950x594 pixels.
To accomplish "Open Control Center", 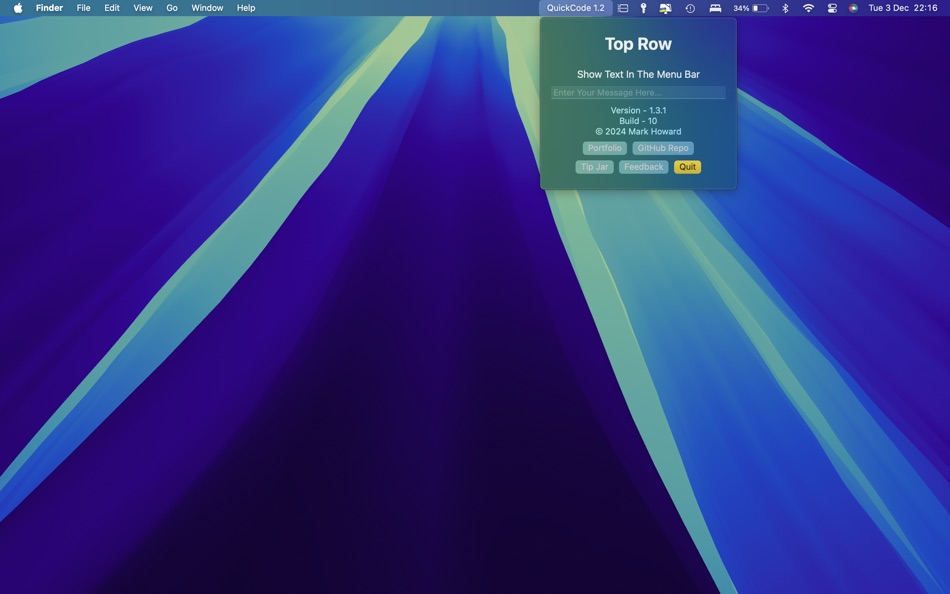I will [832, 8].
